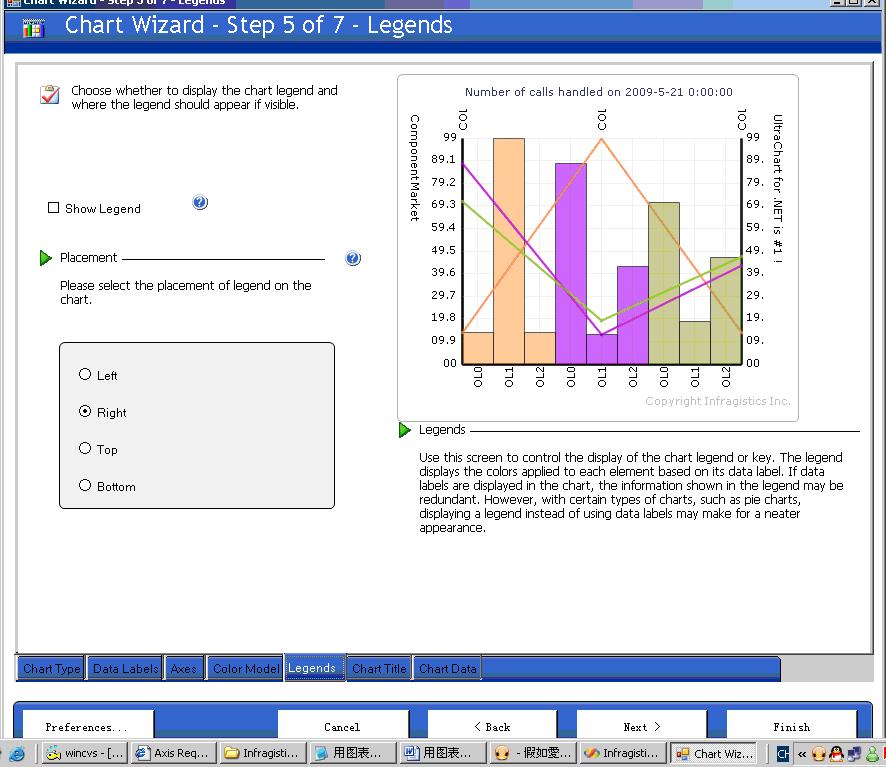Switch to the Legends tab
This screenshot has width=886, height=767.
pos(314,668)
